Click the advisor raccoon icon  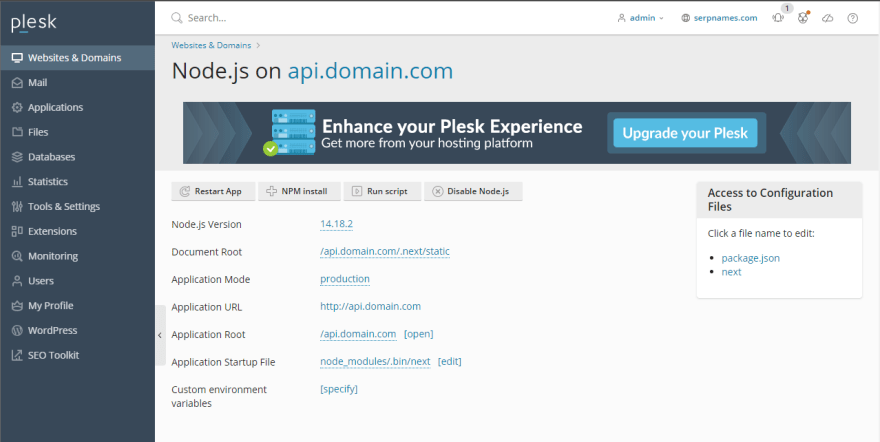tap(803, 18)
